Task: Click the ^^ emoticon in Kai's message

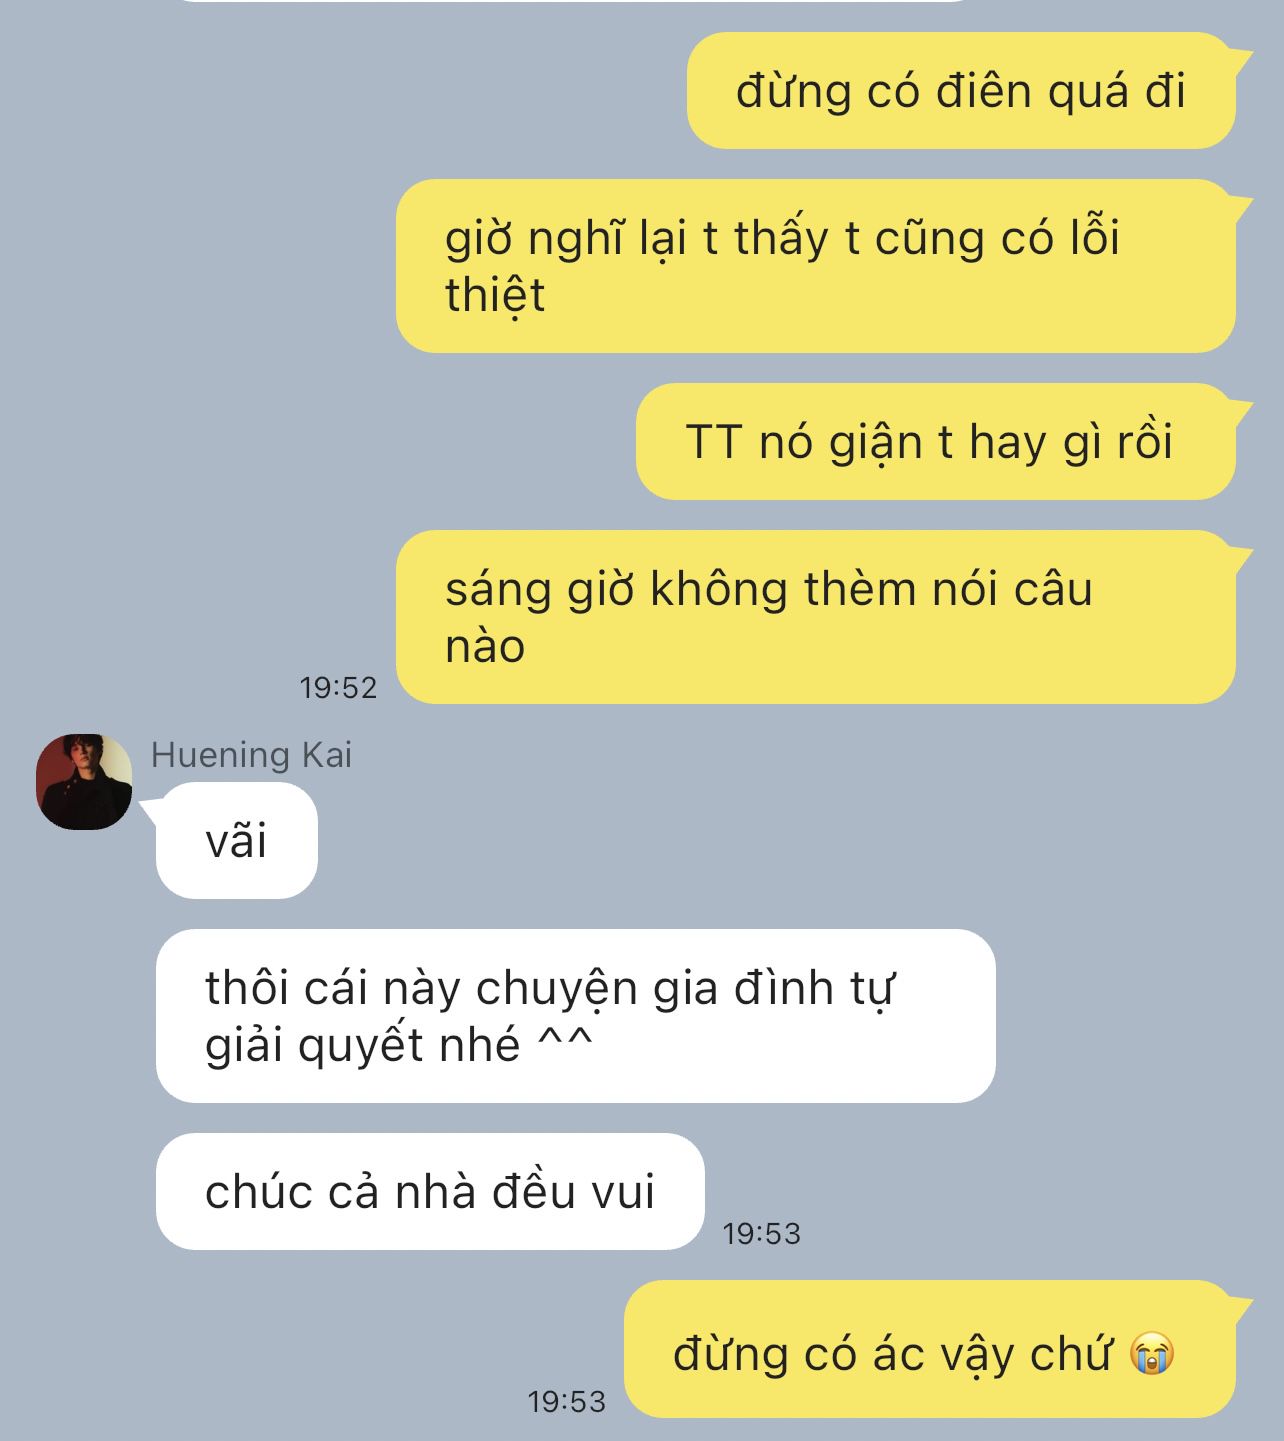Action: (x=565, y=1042)
